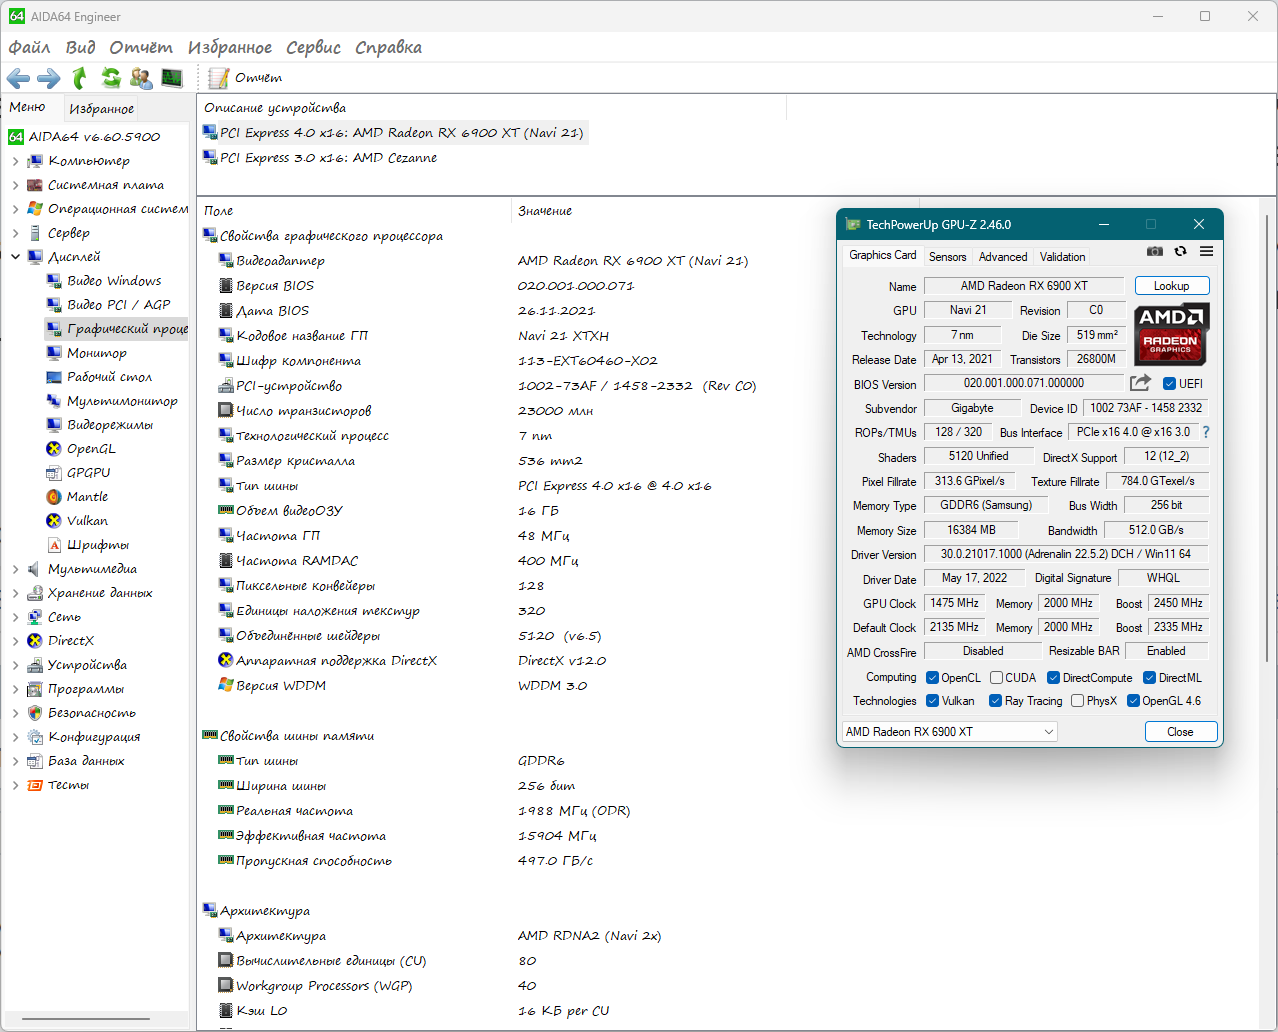Click the tree panel horizontal scrollbar
This screenshot has height=1032, width=1278.
tap(85, 1020)
